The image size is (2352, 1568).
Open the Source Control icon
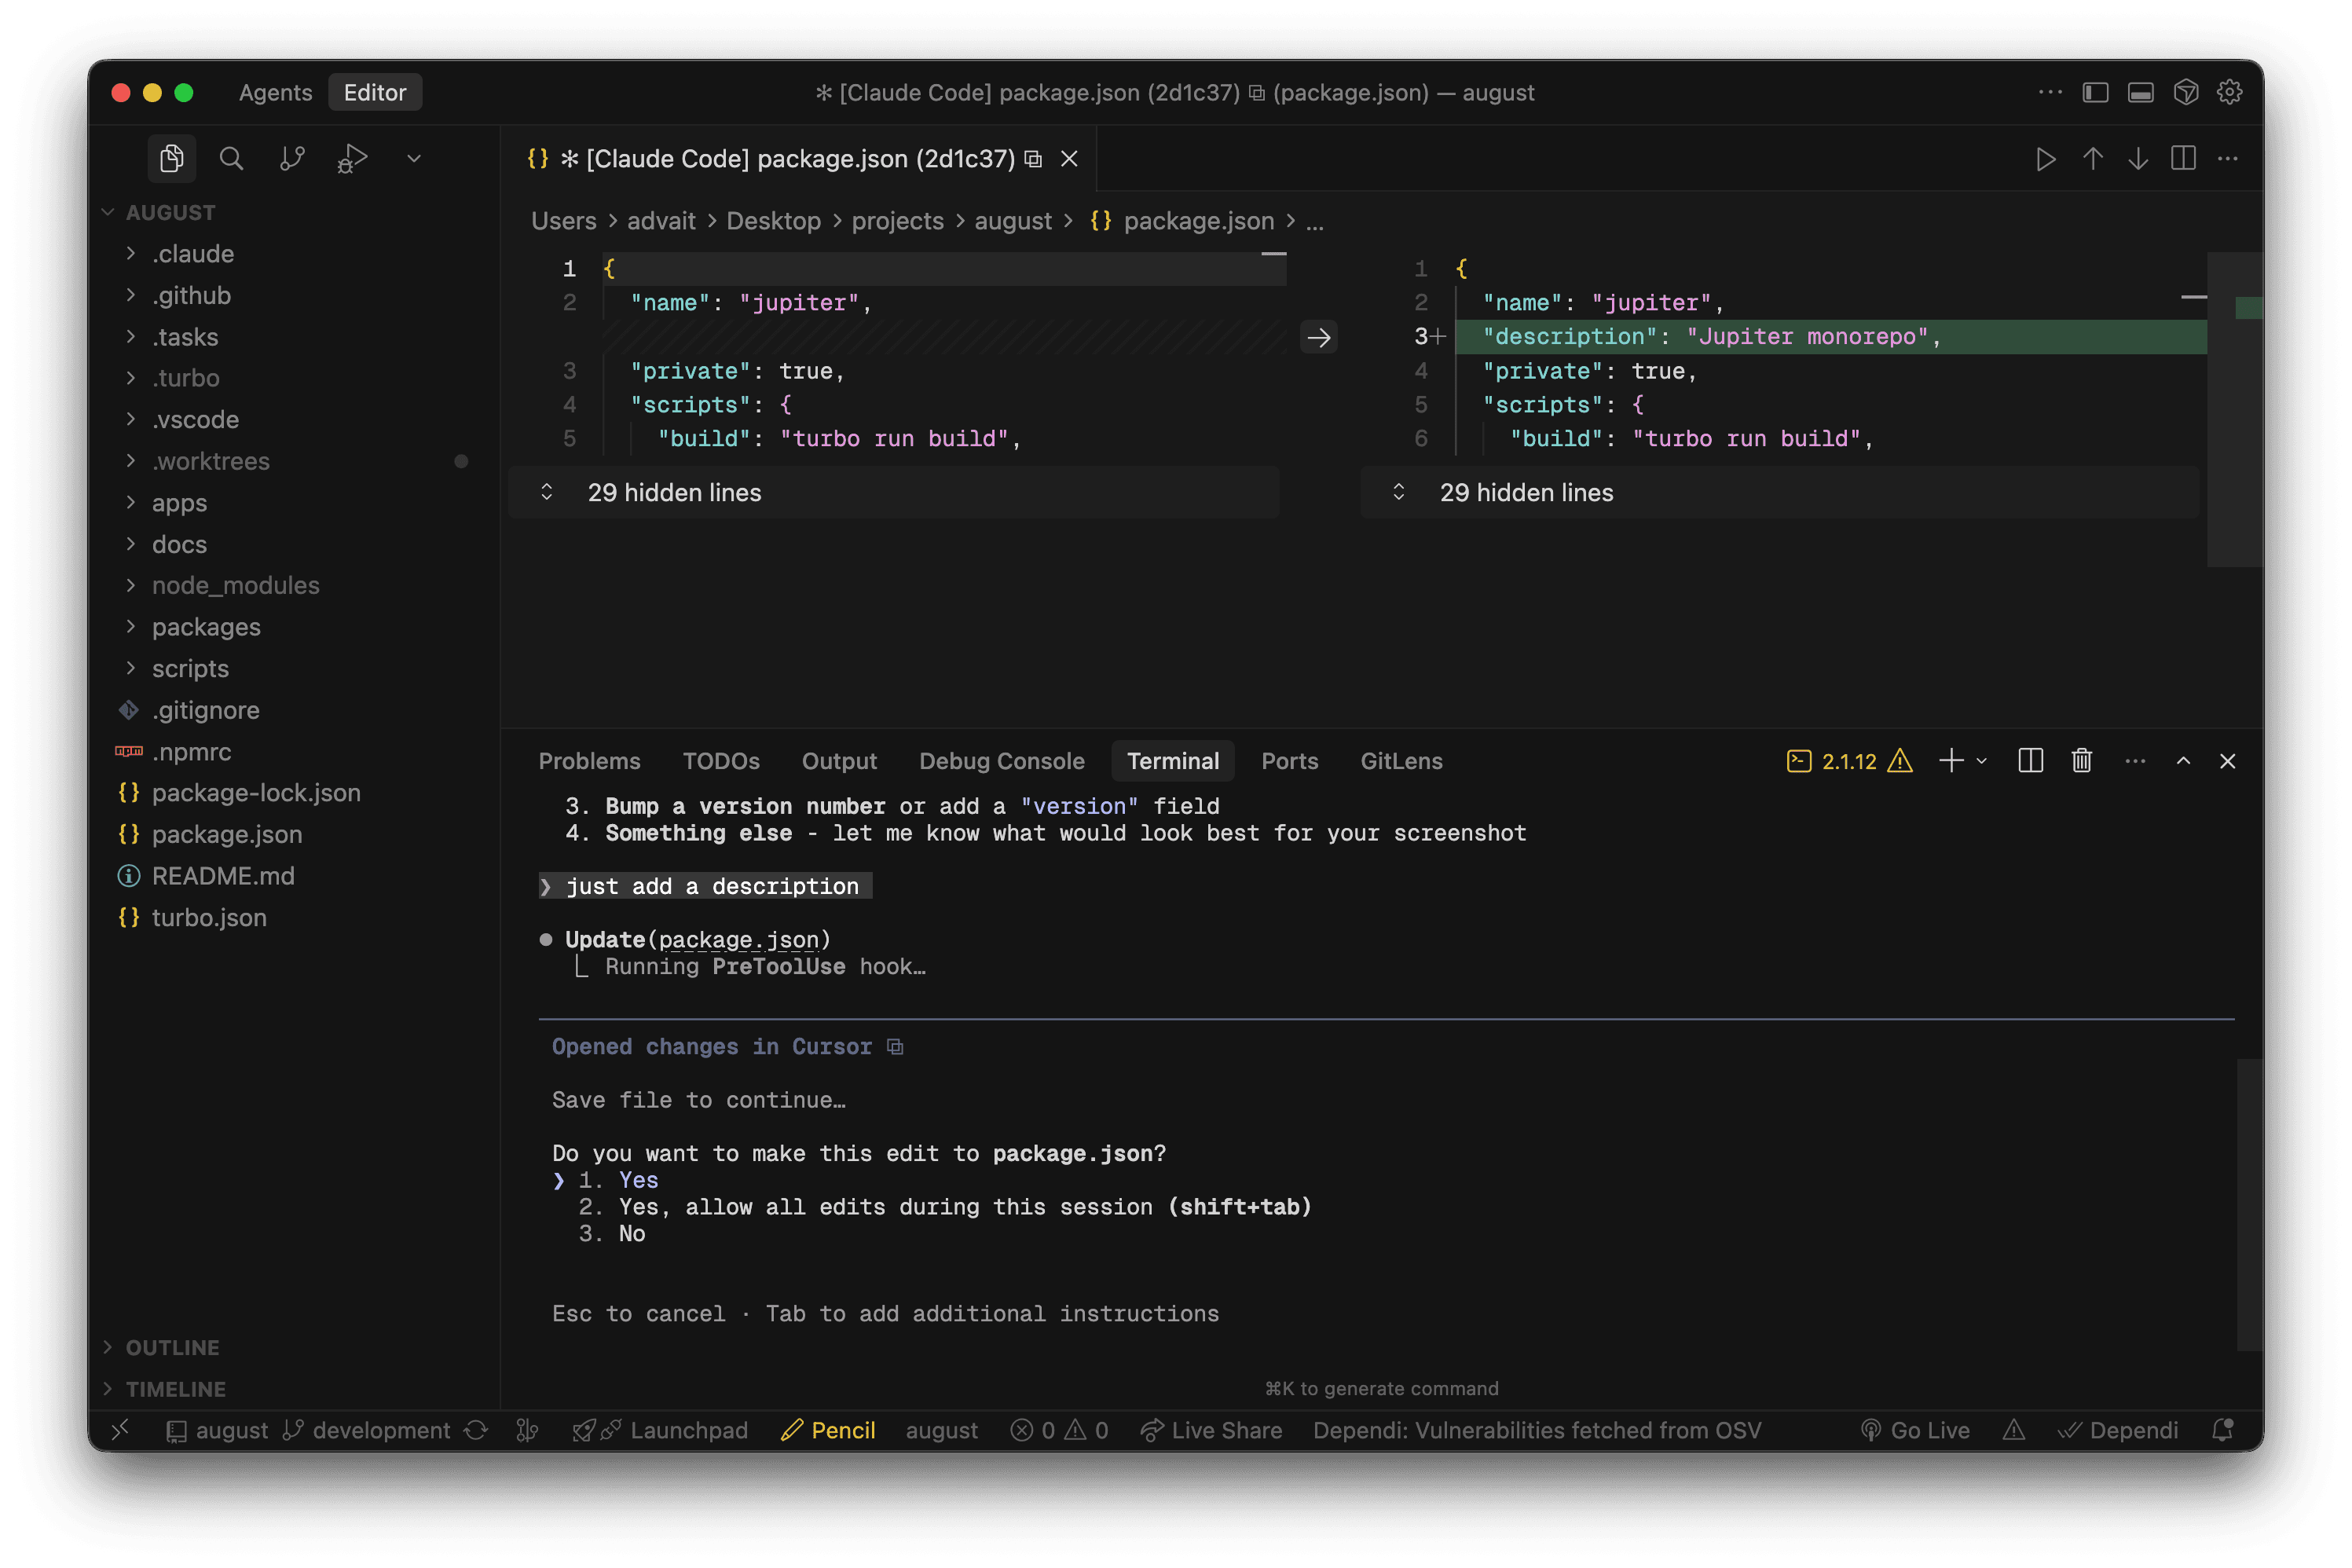pos(292,158)
